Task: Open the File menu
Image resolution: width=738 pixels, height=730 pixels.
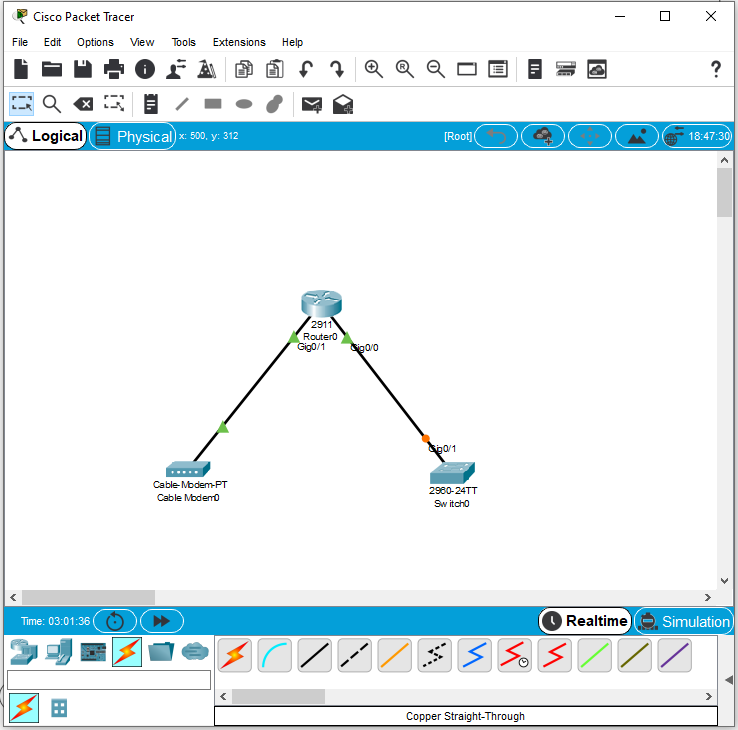Action: pyautogui.click(x=20, y=42)
